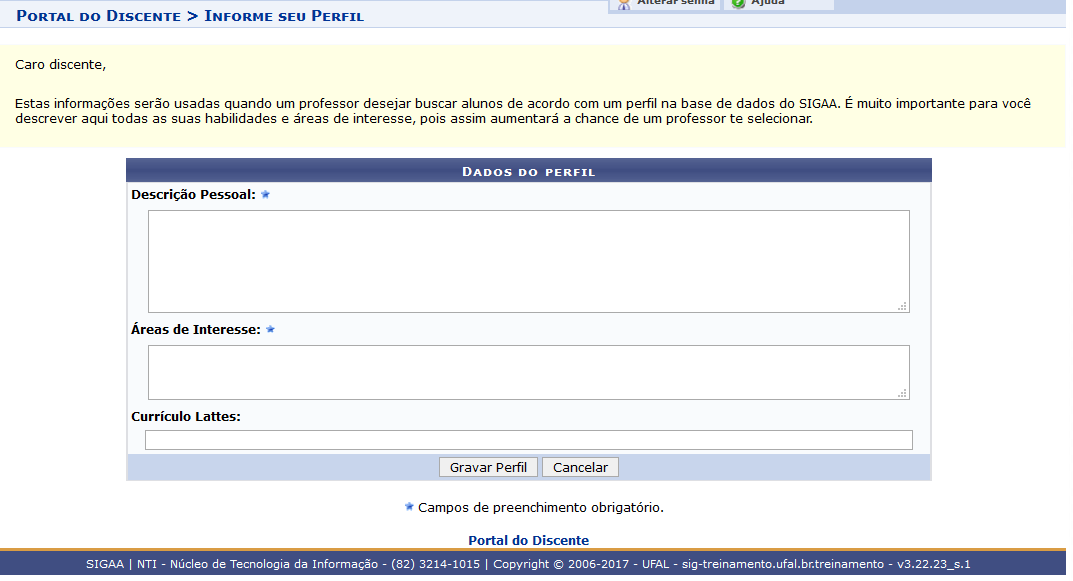Click resize handle of Descrição Pessoal box
This screenshot has height=581, width=1073.
point(902,306)
